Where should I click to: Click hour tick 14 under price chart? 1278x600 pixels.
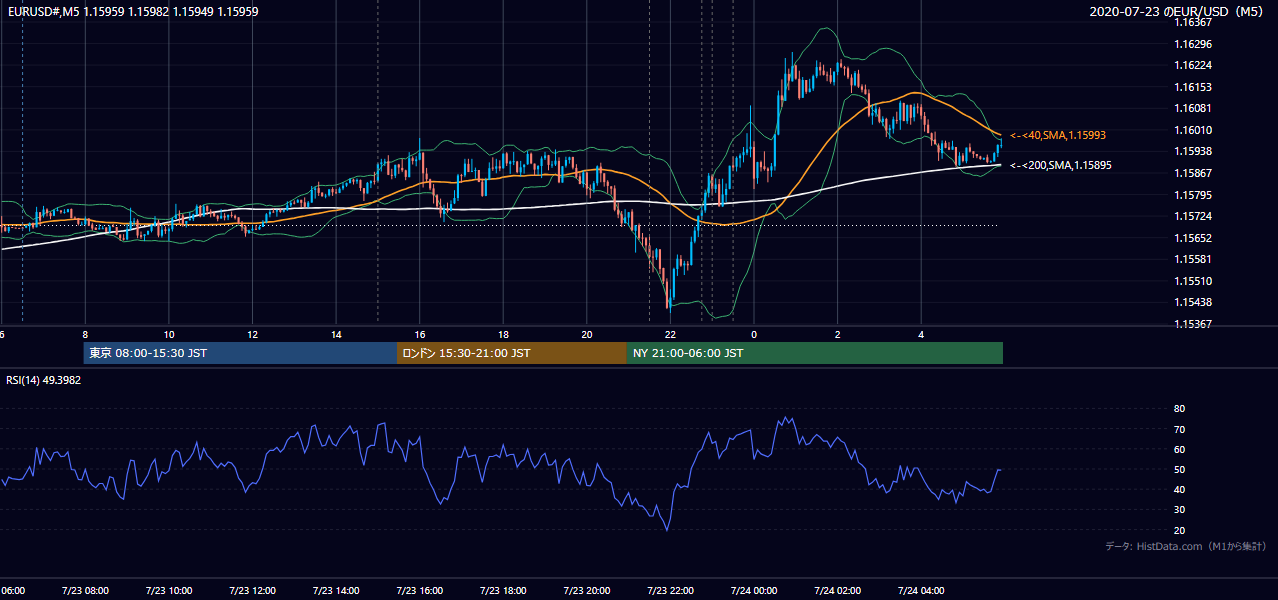coord(336,335)
